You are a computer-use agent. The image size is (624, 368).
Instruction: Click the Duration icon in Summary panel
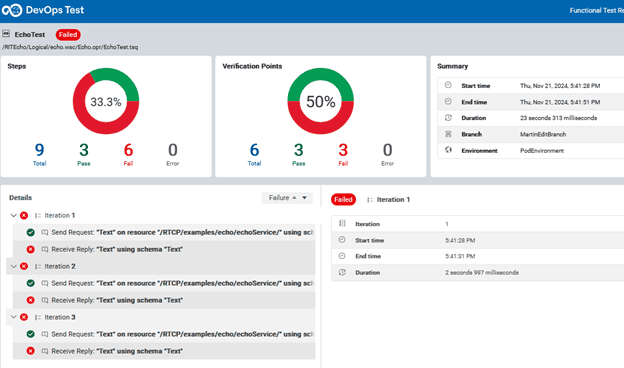(x=448, y=118)
